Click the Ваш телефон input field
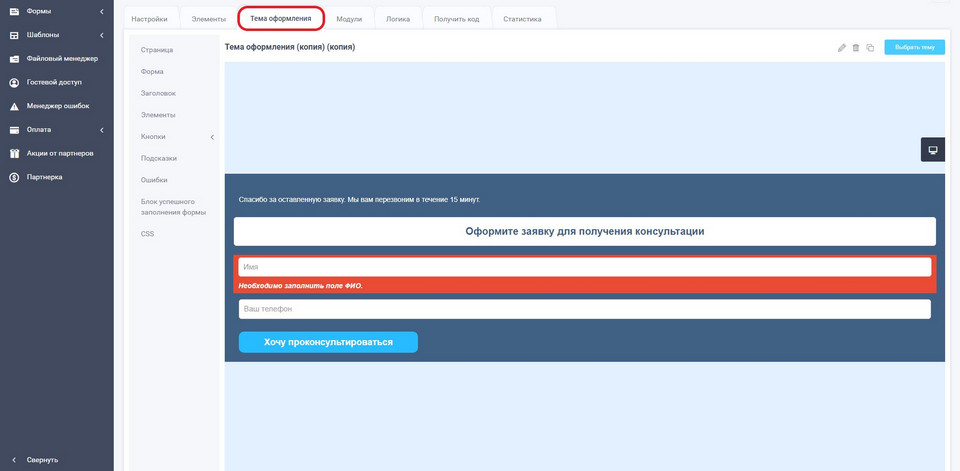 click(584, 309)
